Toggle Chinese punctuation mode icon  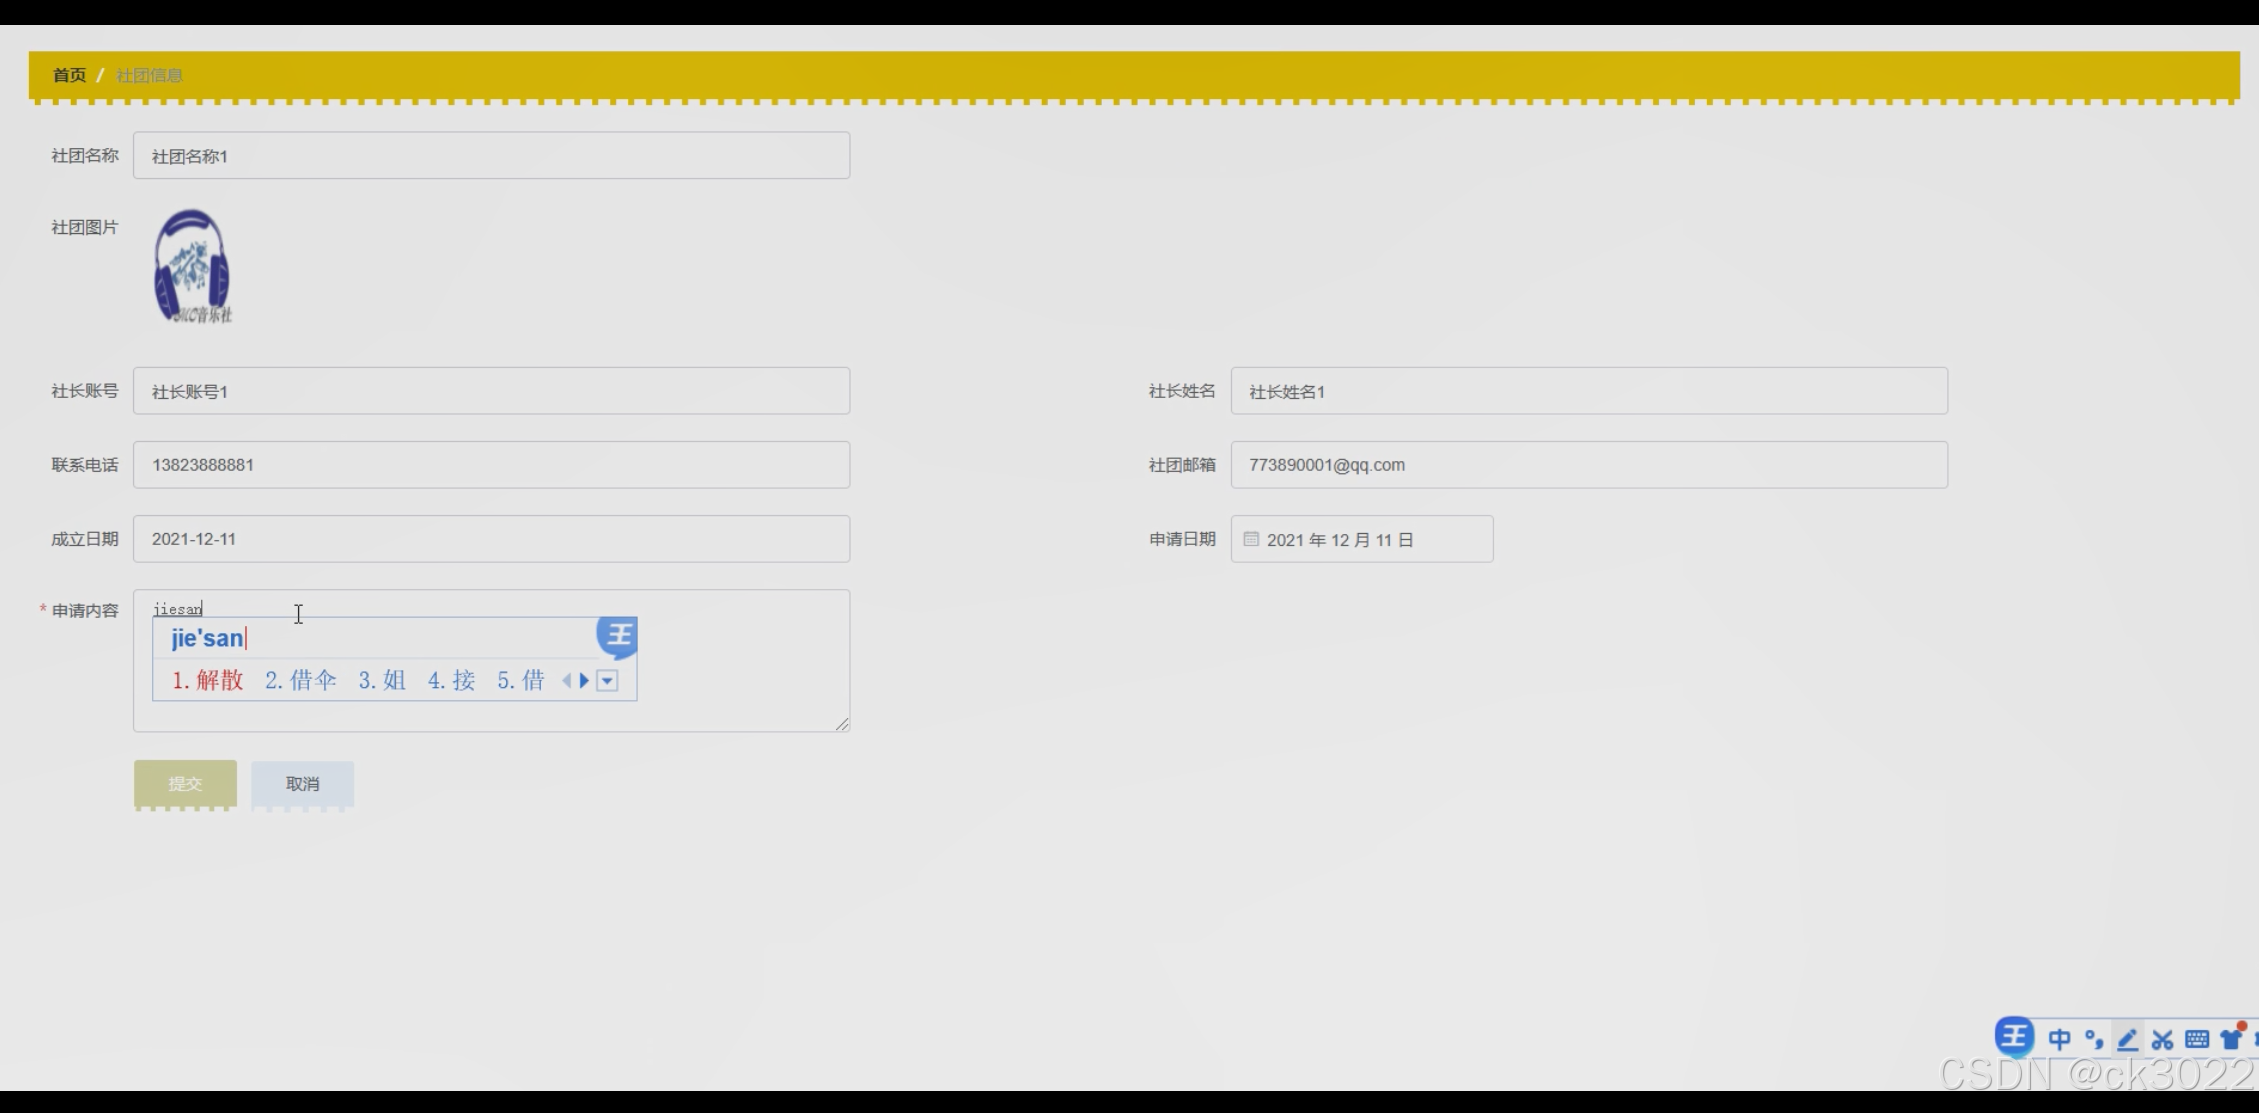[x=2093, y=1039]
